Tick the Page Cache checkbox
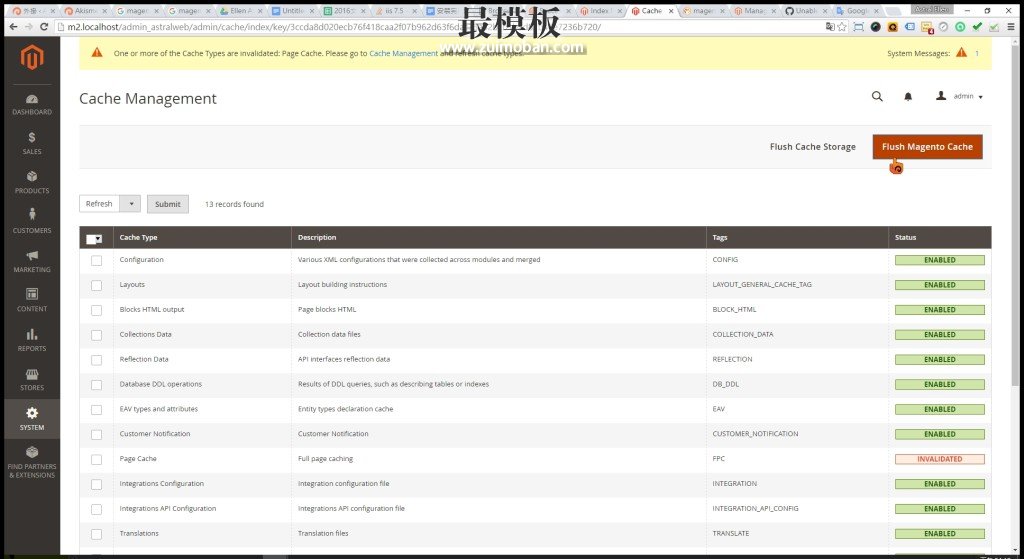Screen dimensions: 1024x559 click(x=97, y=459)
